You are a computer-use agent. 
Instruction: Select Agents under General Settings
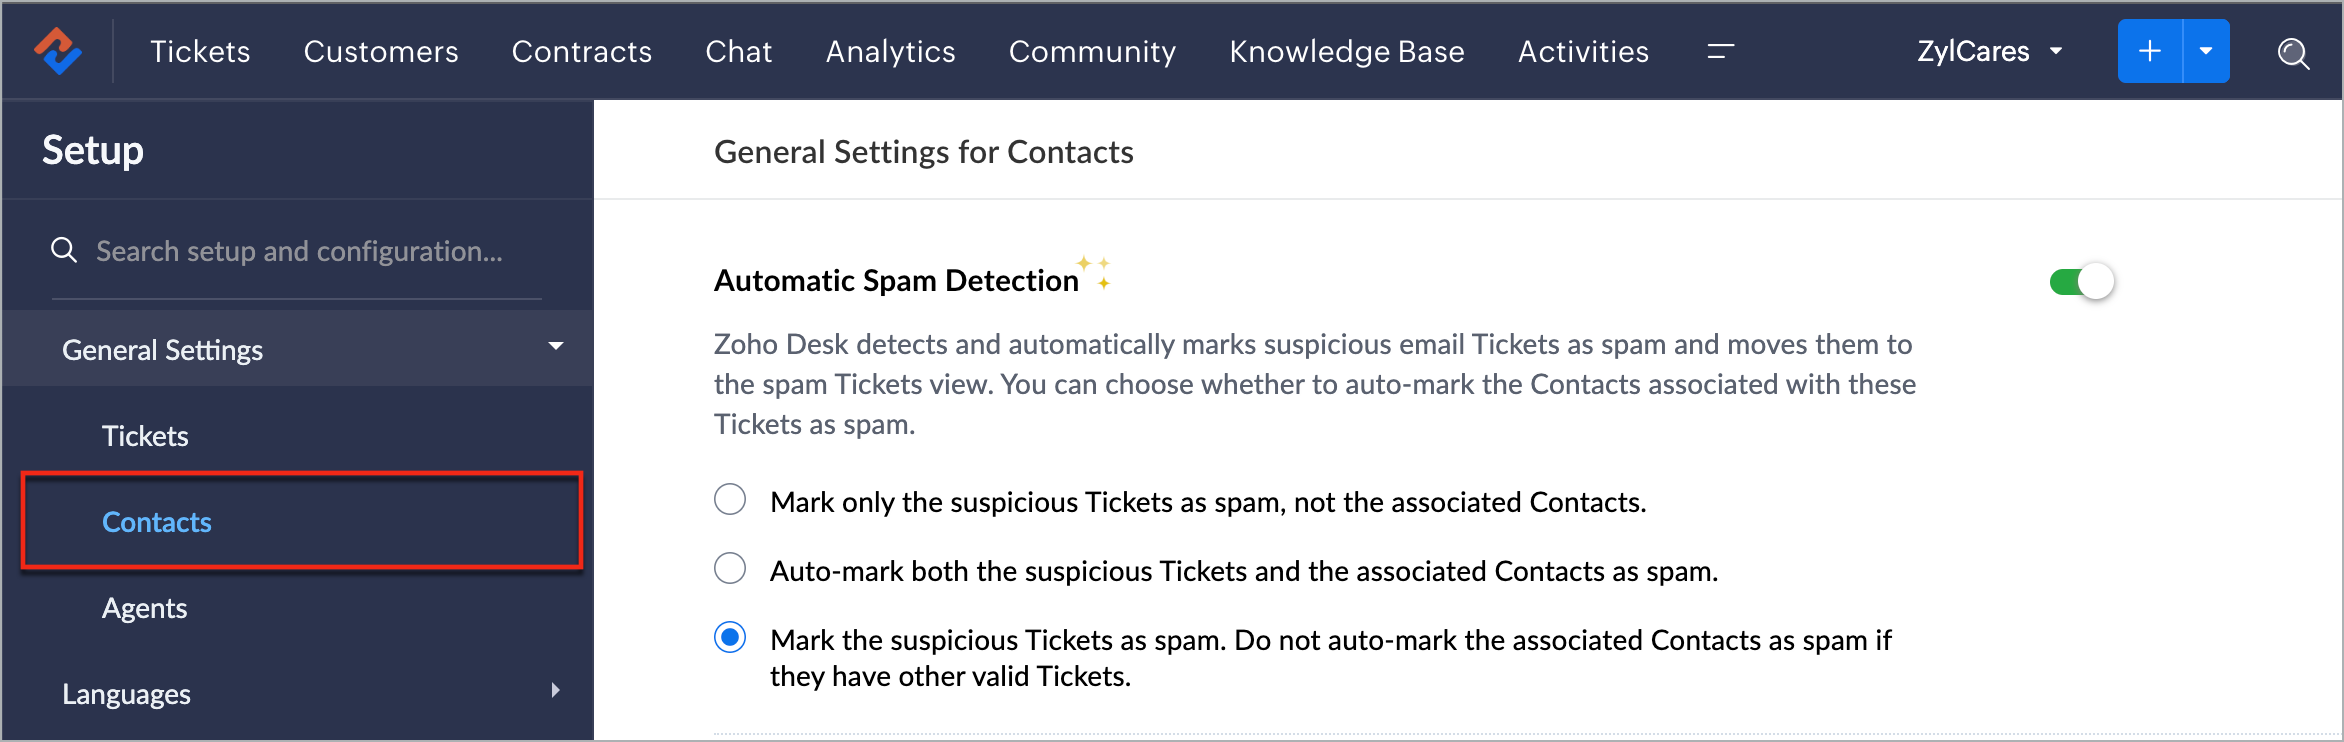pyautogui.click(x=145, y=608)
